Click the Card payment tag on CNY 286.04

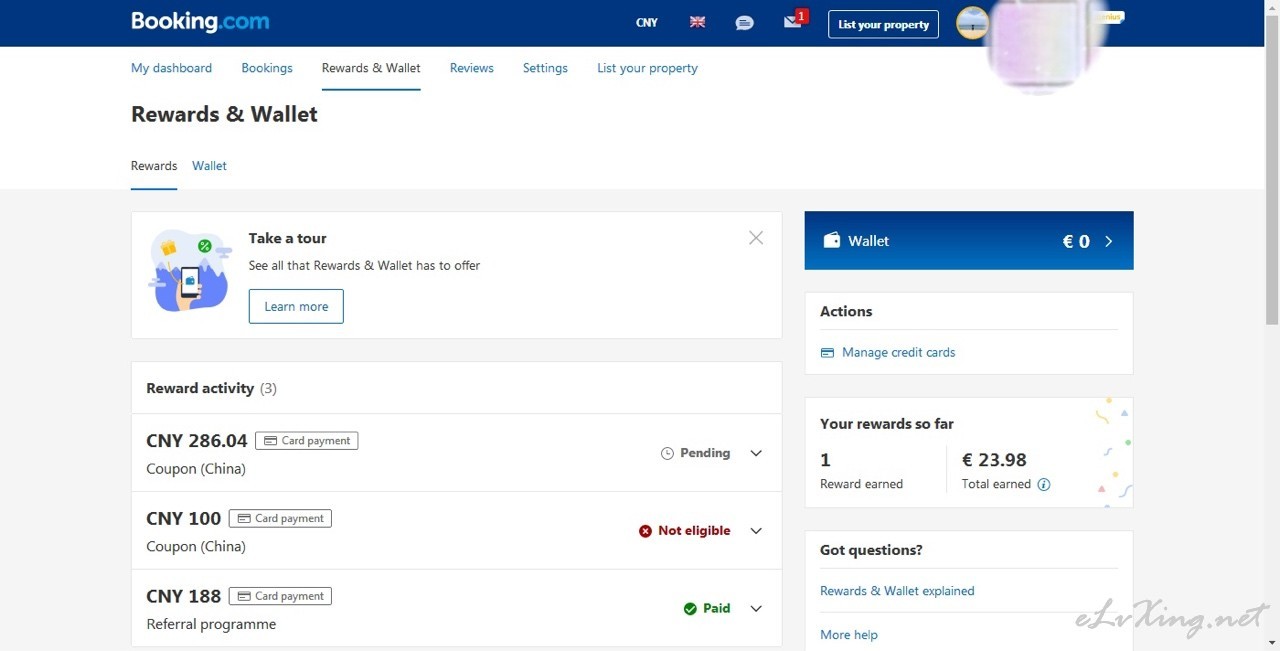point(307,441)
